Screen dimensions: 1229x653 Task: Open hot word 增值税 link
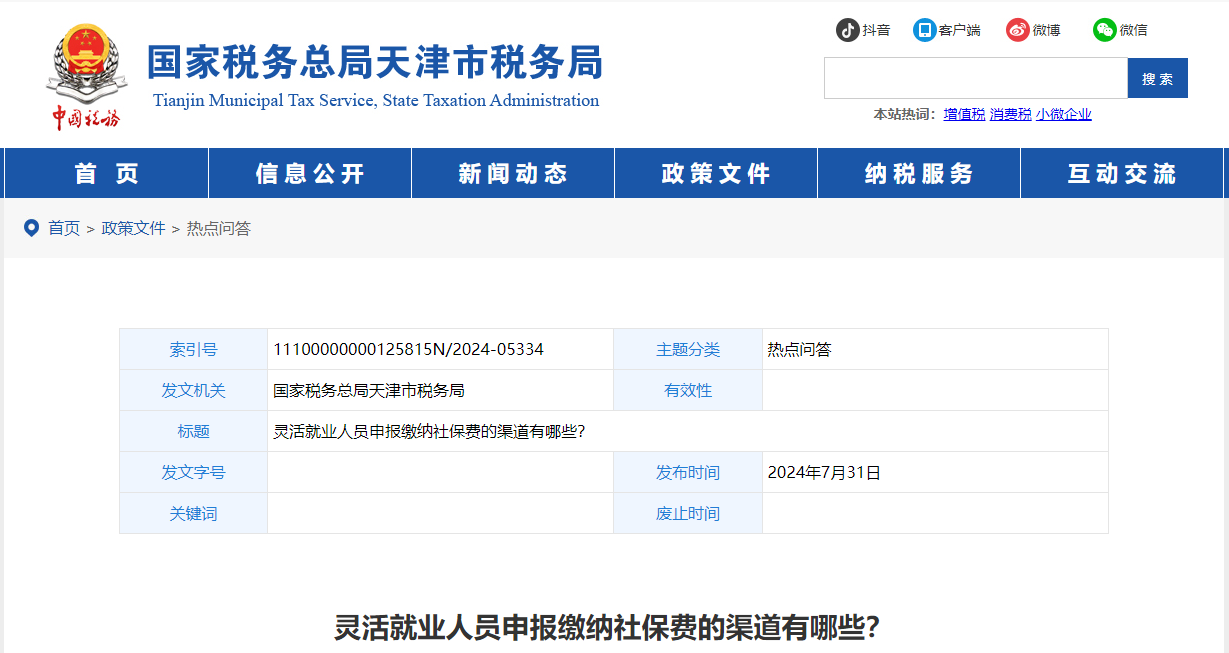(964, 114)
